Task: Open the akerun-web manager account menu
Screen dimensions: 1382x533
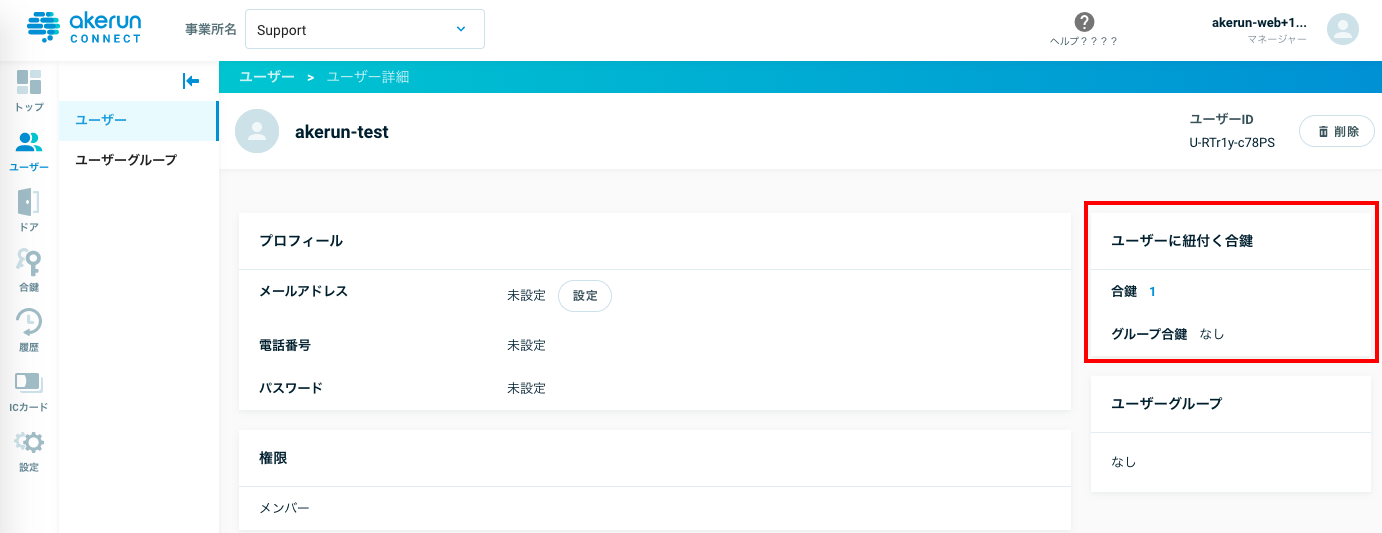Action: pos(1259,29)
